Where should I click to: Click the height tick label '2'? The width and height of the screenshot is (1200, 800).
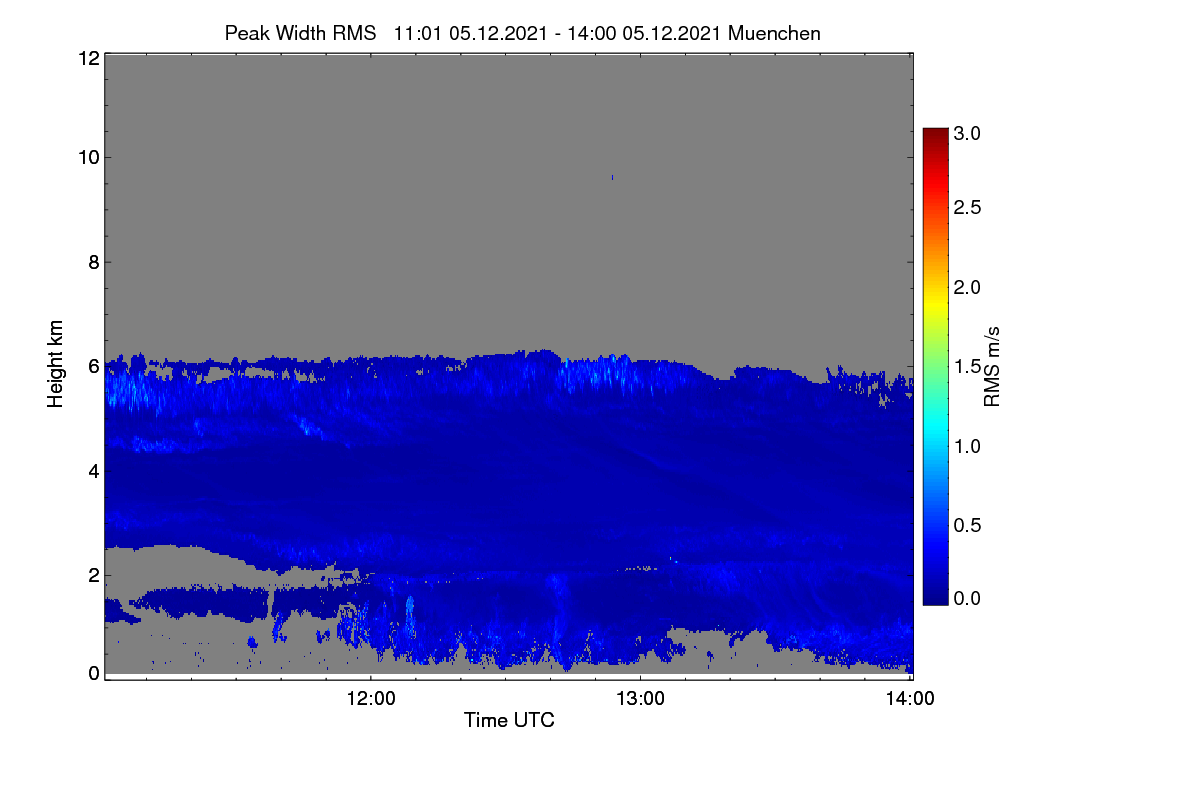[92, 575]
